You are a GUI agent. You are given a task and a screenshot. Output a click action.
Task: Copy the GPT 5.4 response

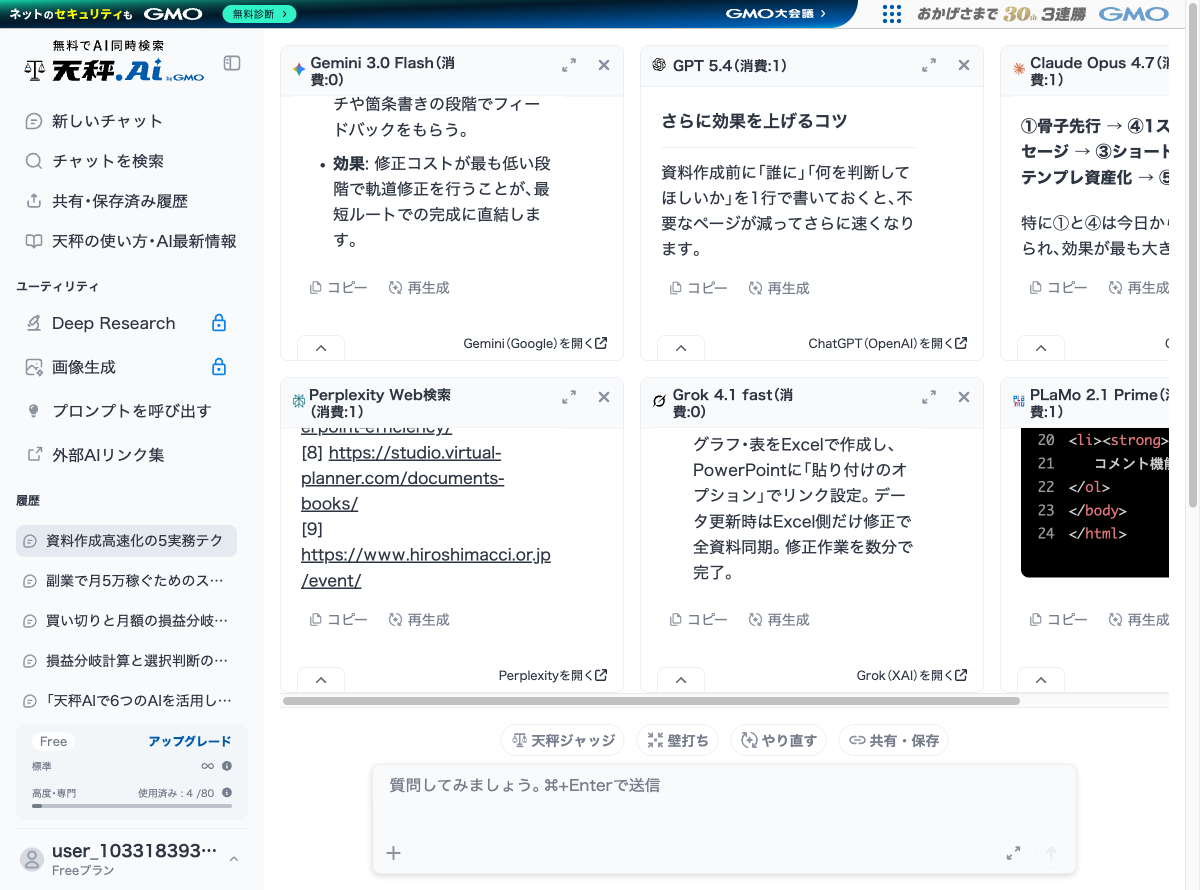coord(698,288)
